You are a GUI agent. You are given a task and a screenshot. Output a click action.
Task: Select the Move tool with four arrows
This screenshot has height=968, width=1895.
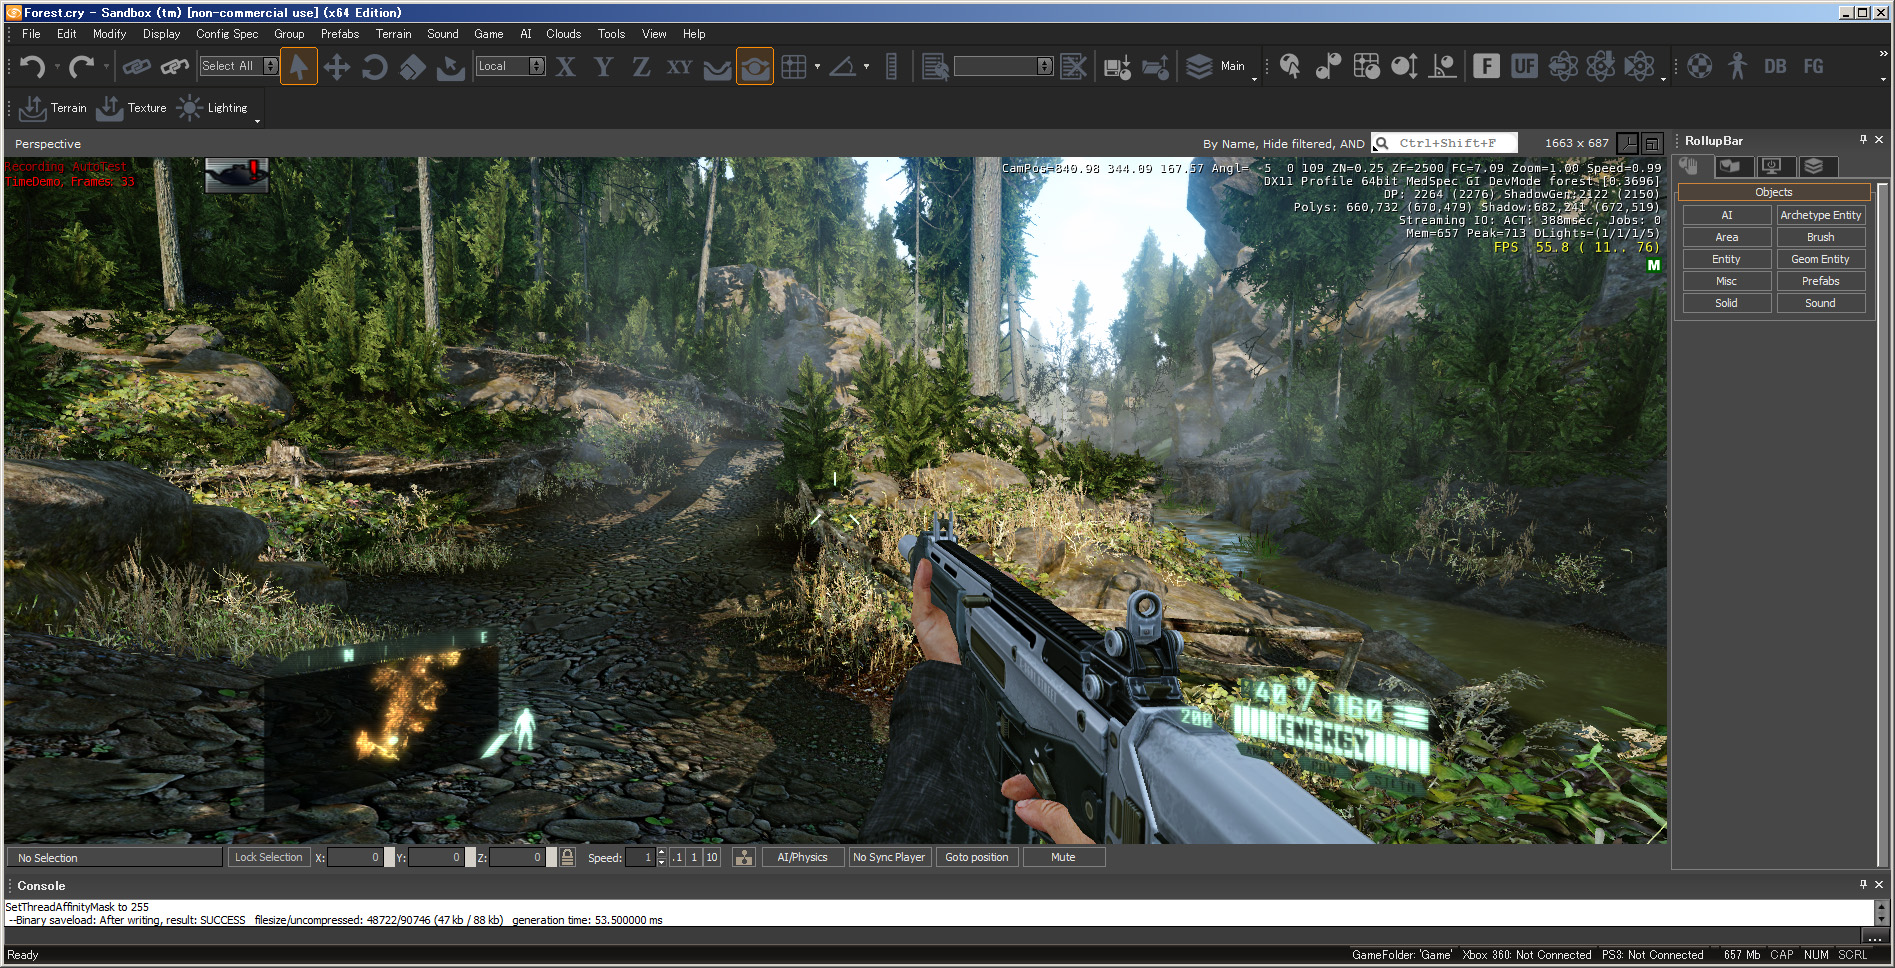click(x=337, y=67)
